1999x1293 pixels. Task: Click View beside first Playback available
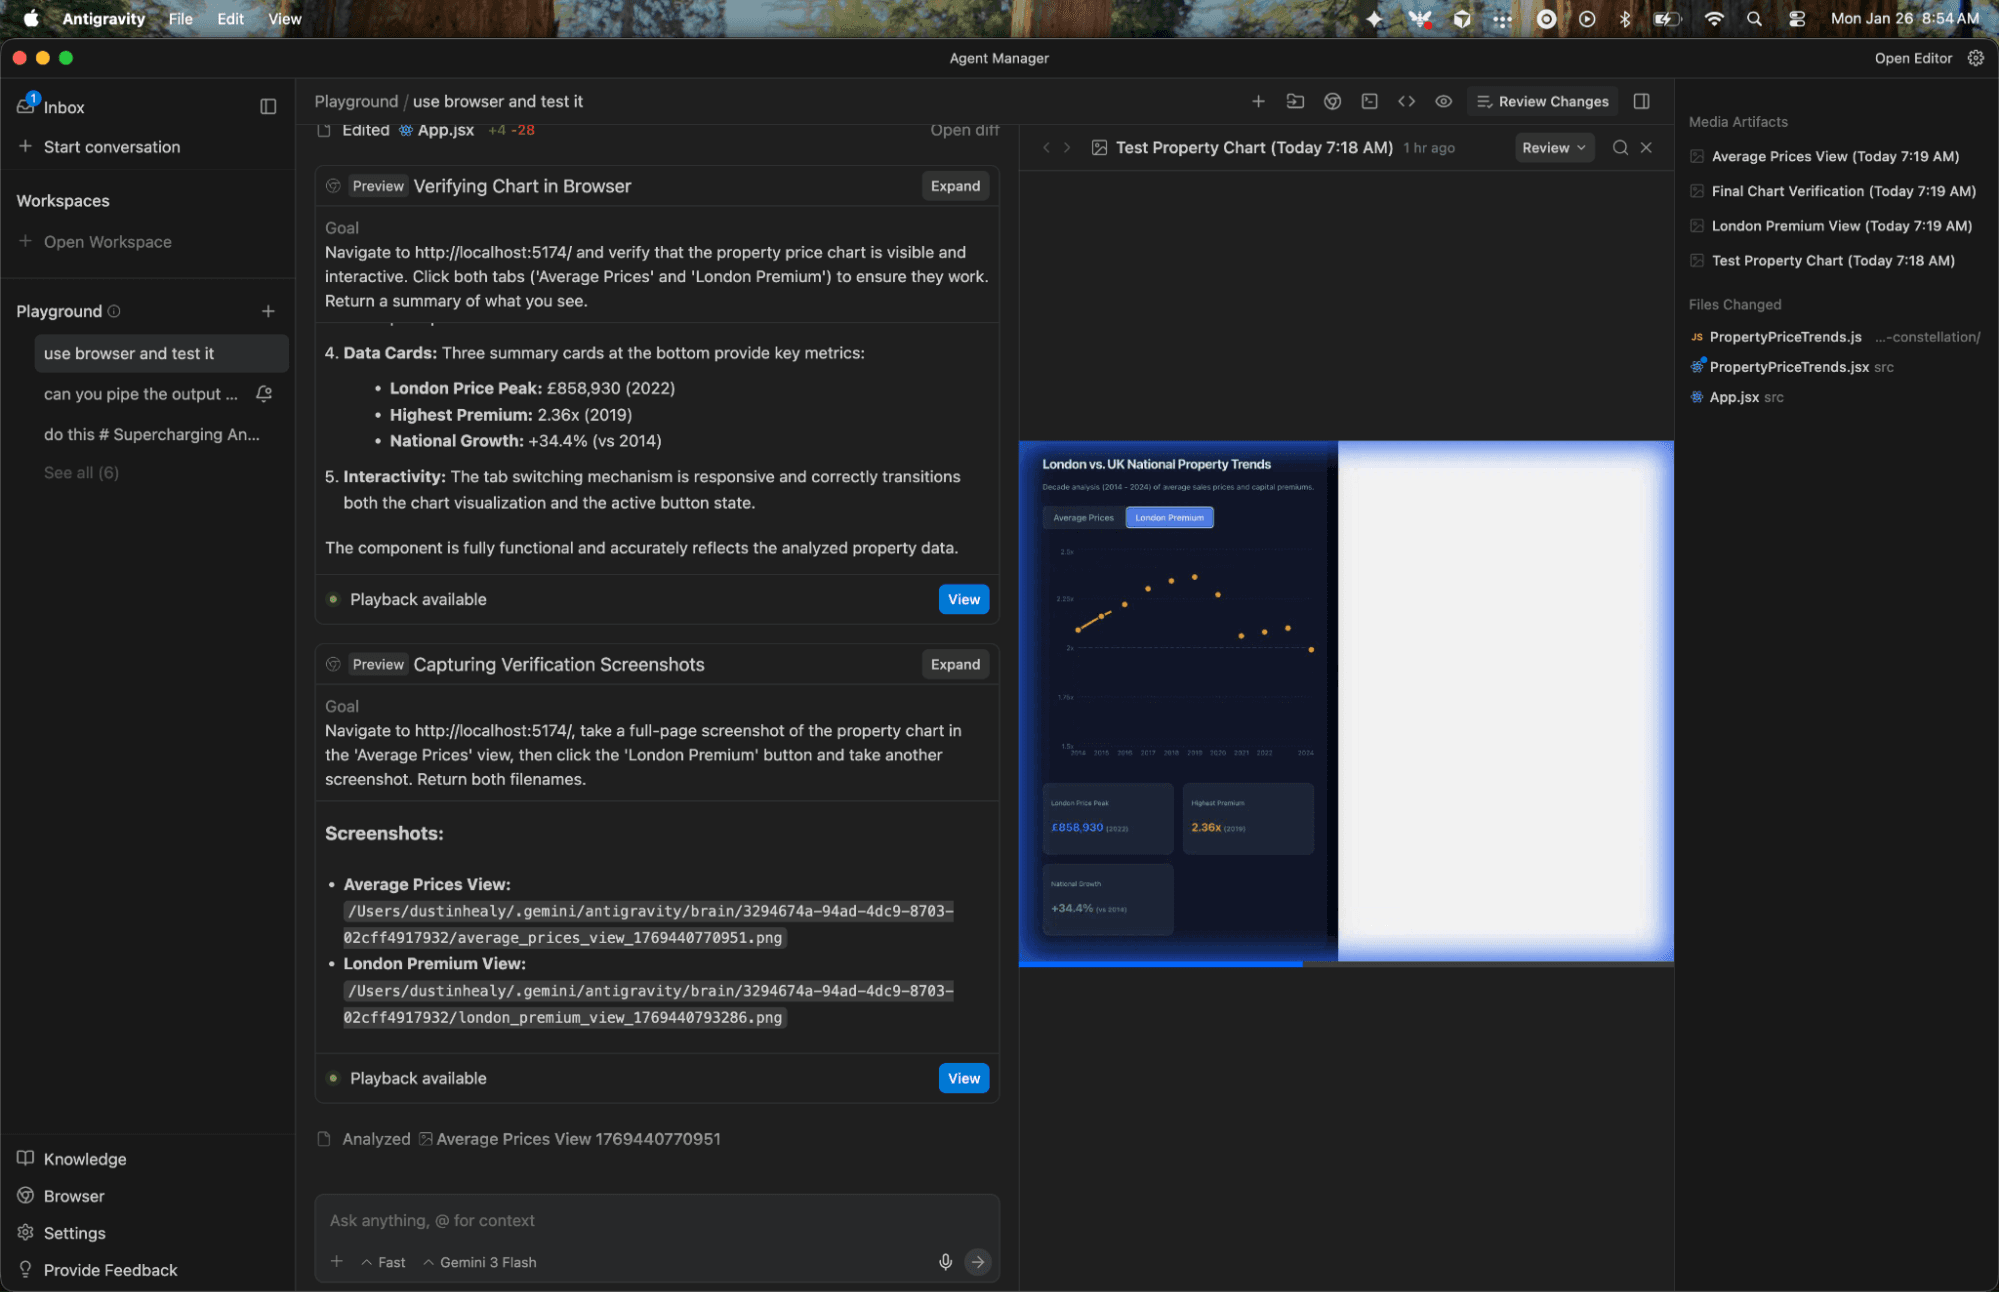[963, 599]
